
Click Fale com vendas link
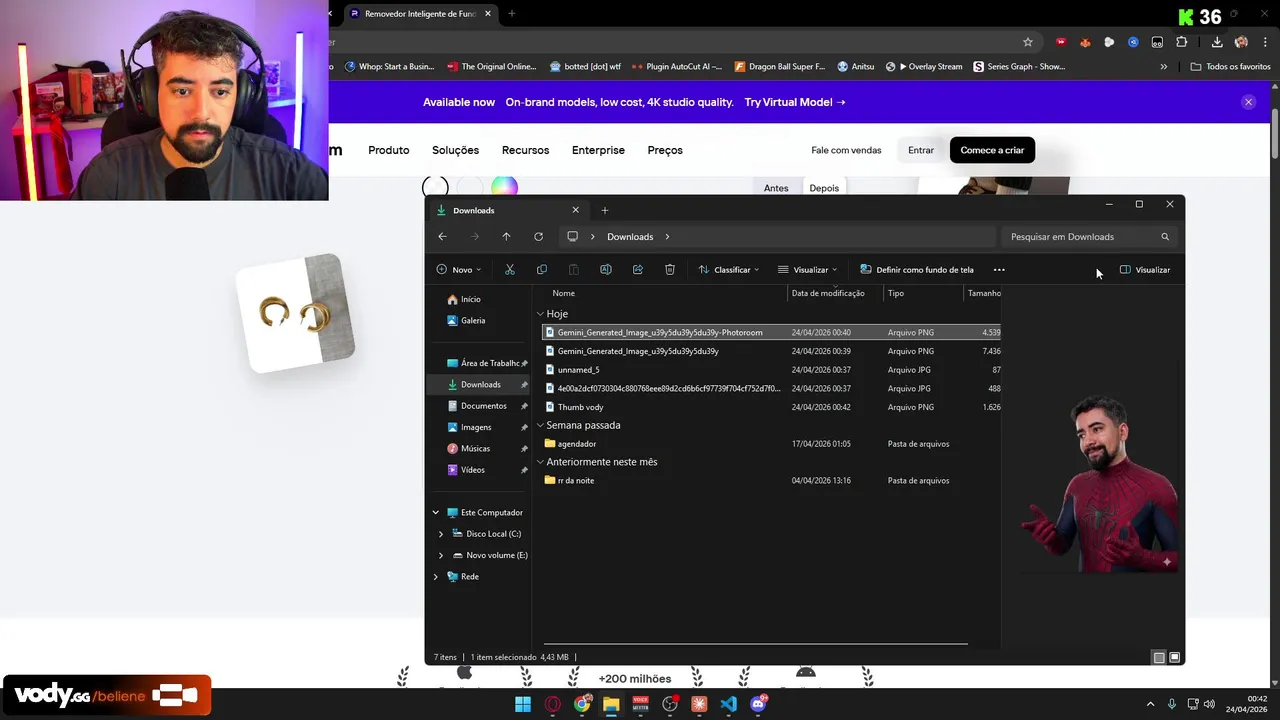tap(846, 150)
